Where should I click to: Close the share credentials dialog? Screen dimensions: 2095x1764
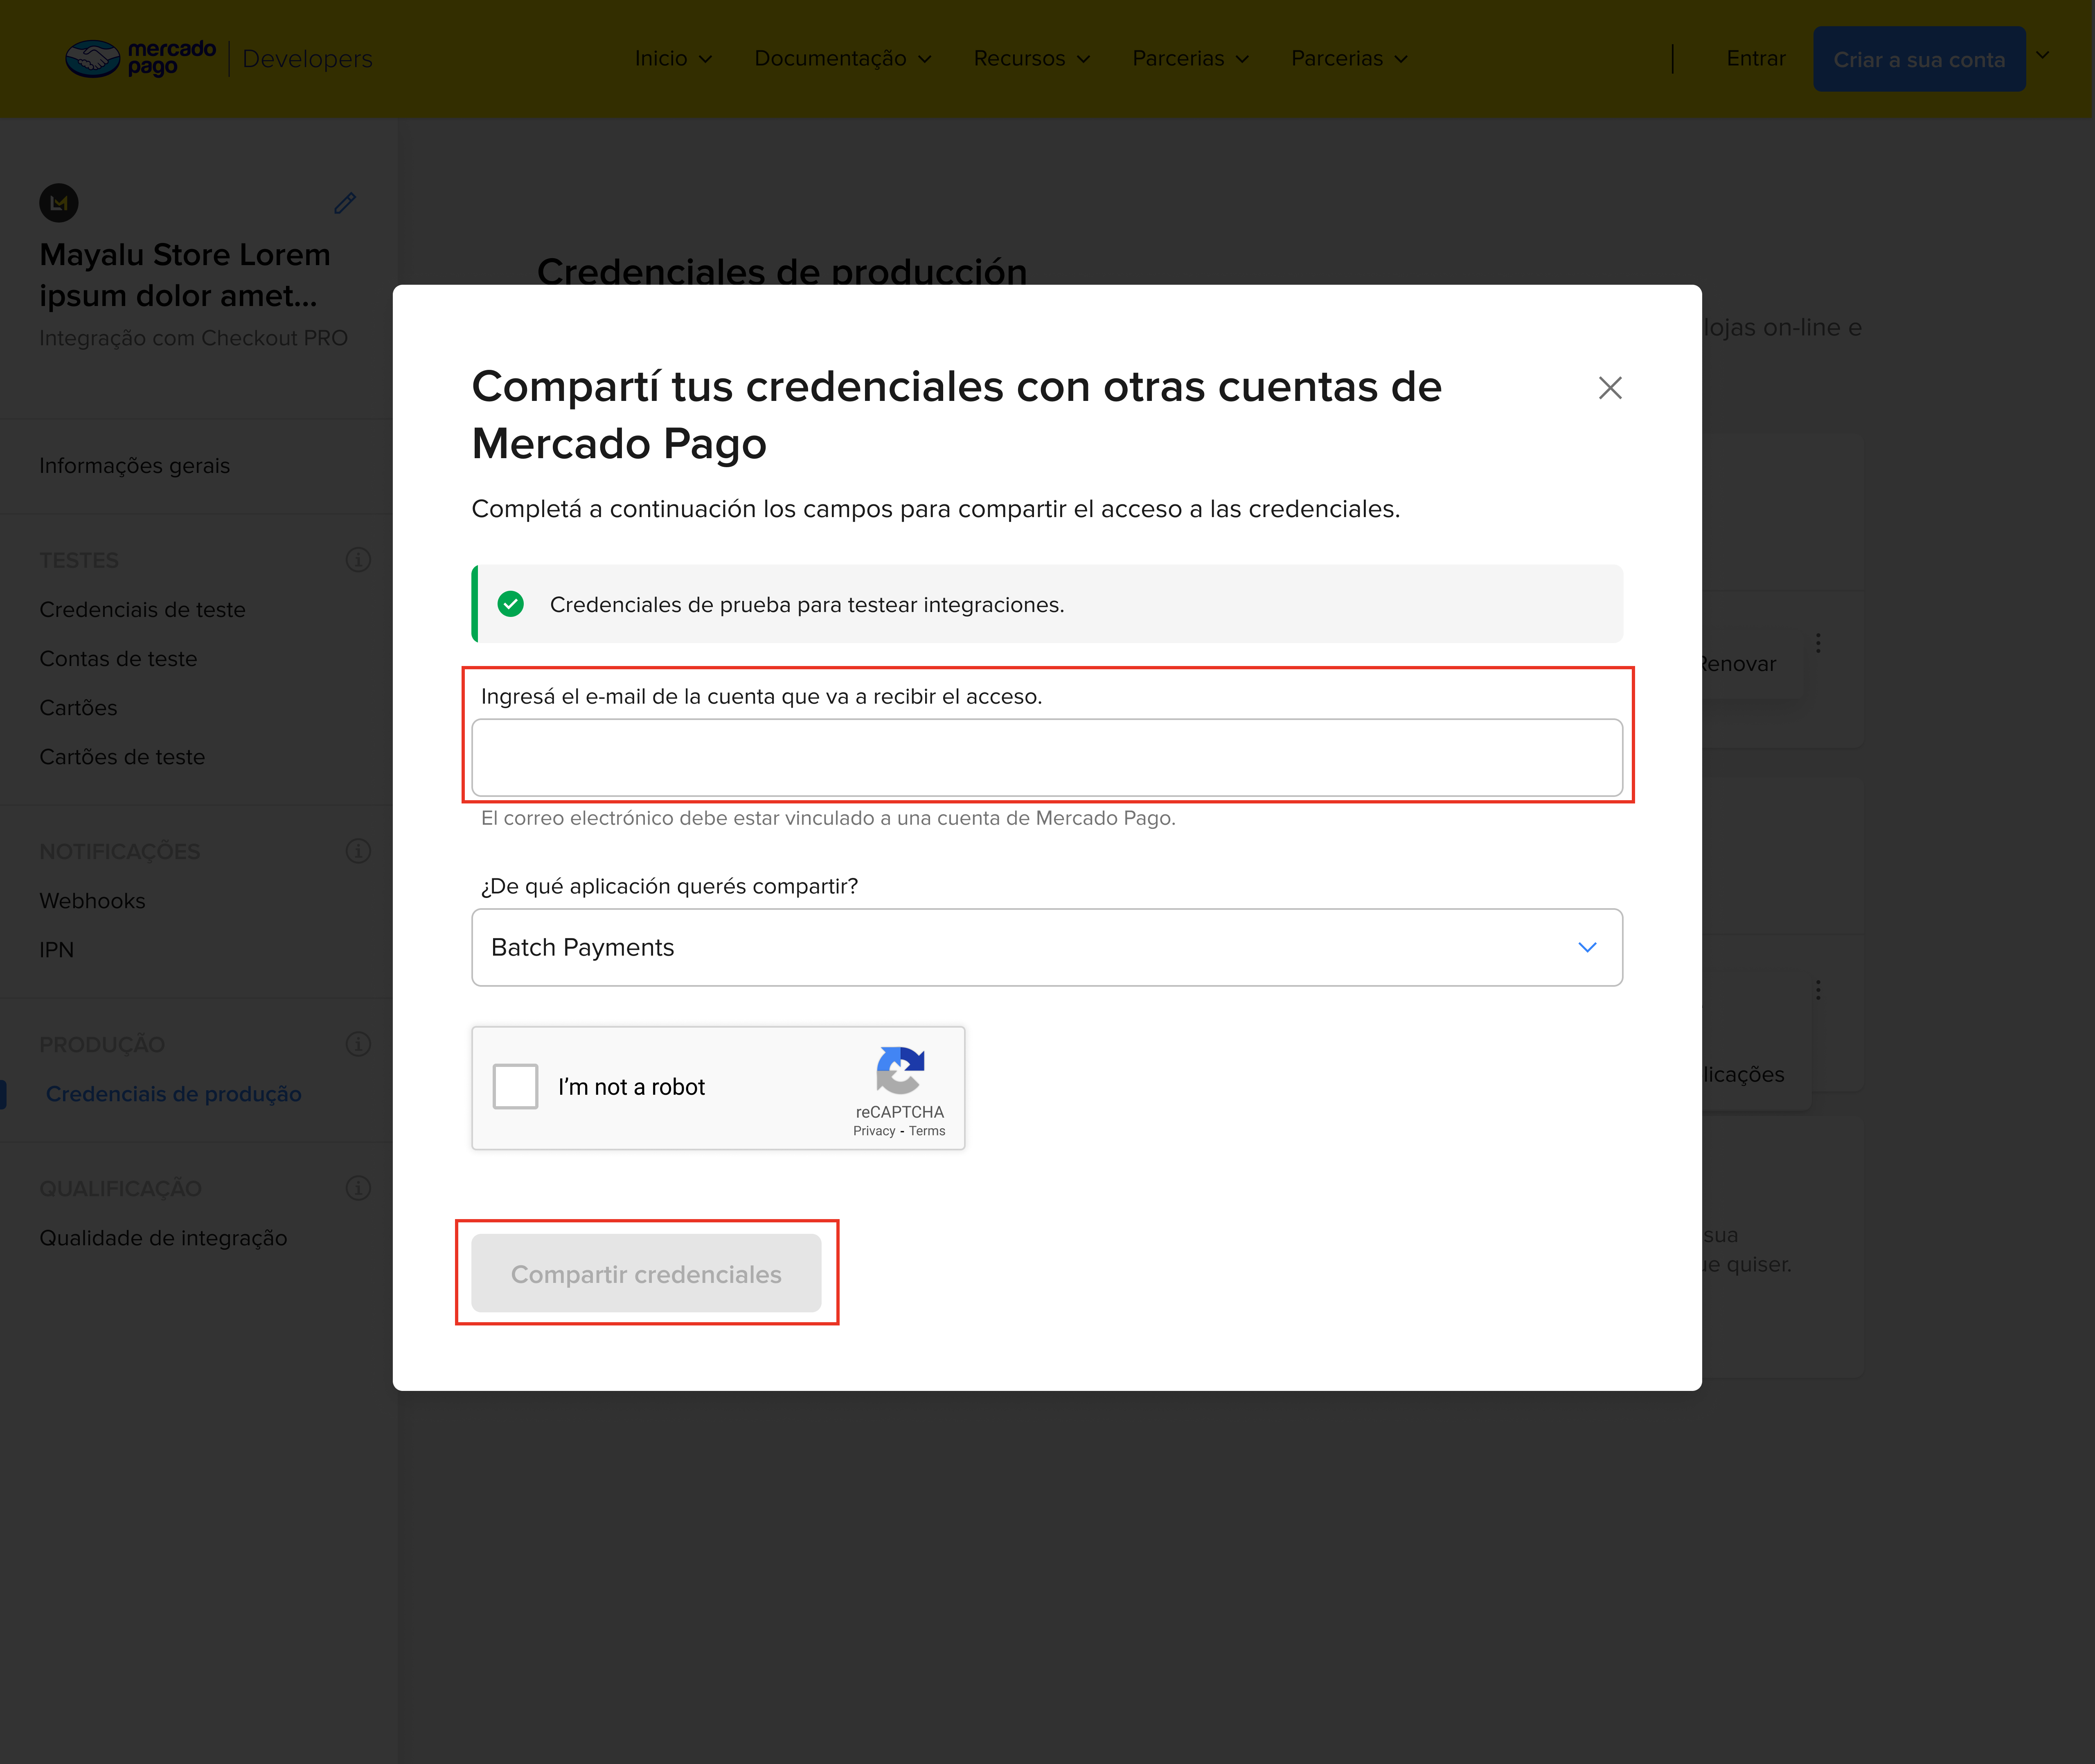(1610, 388)
